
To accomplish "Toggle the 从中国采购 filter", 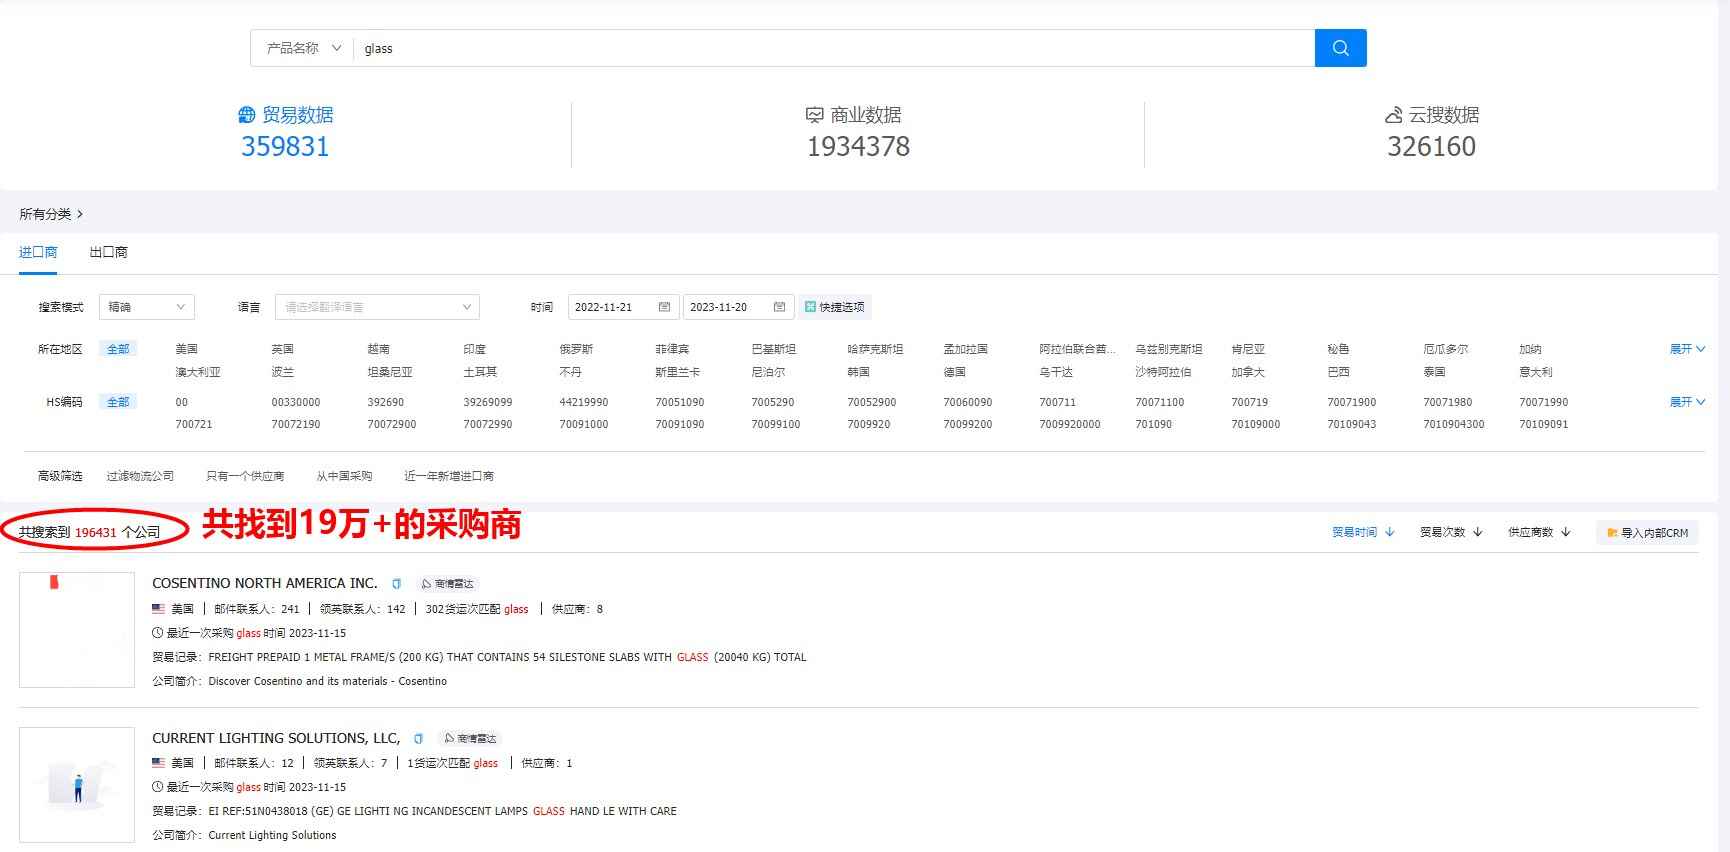I will pos(344,476).
